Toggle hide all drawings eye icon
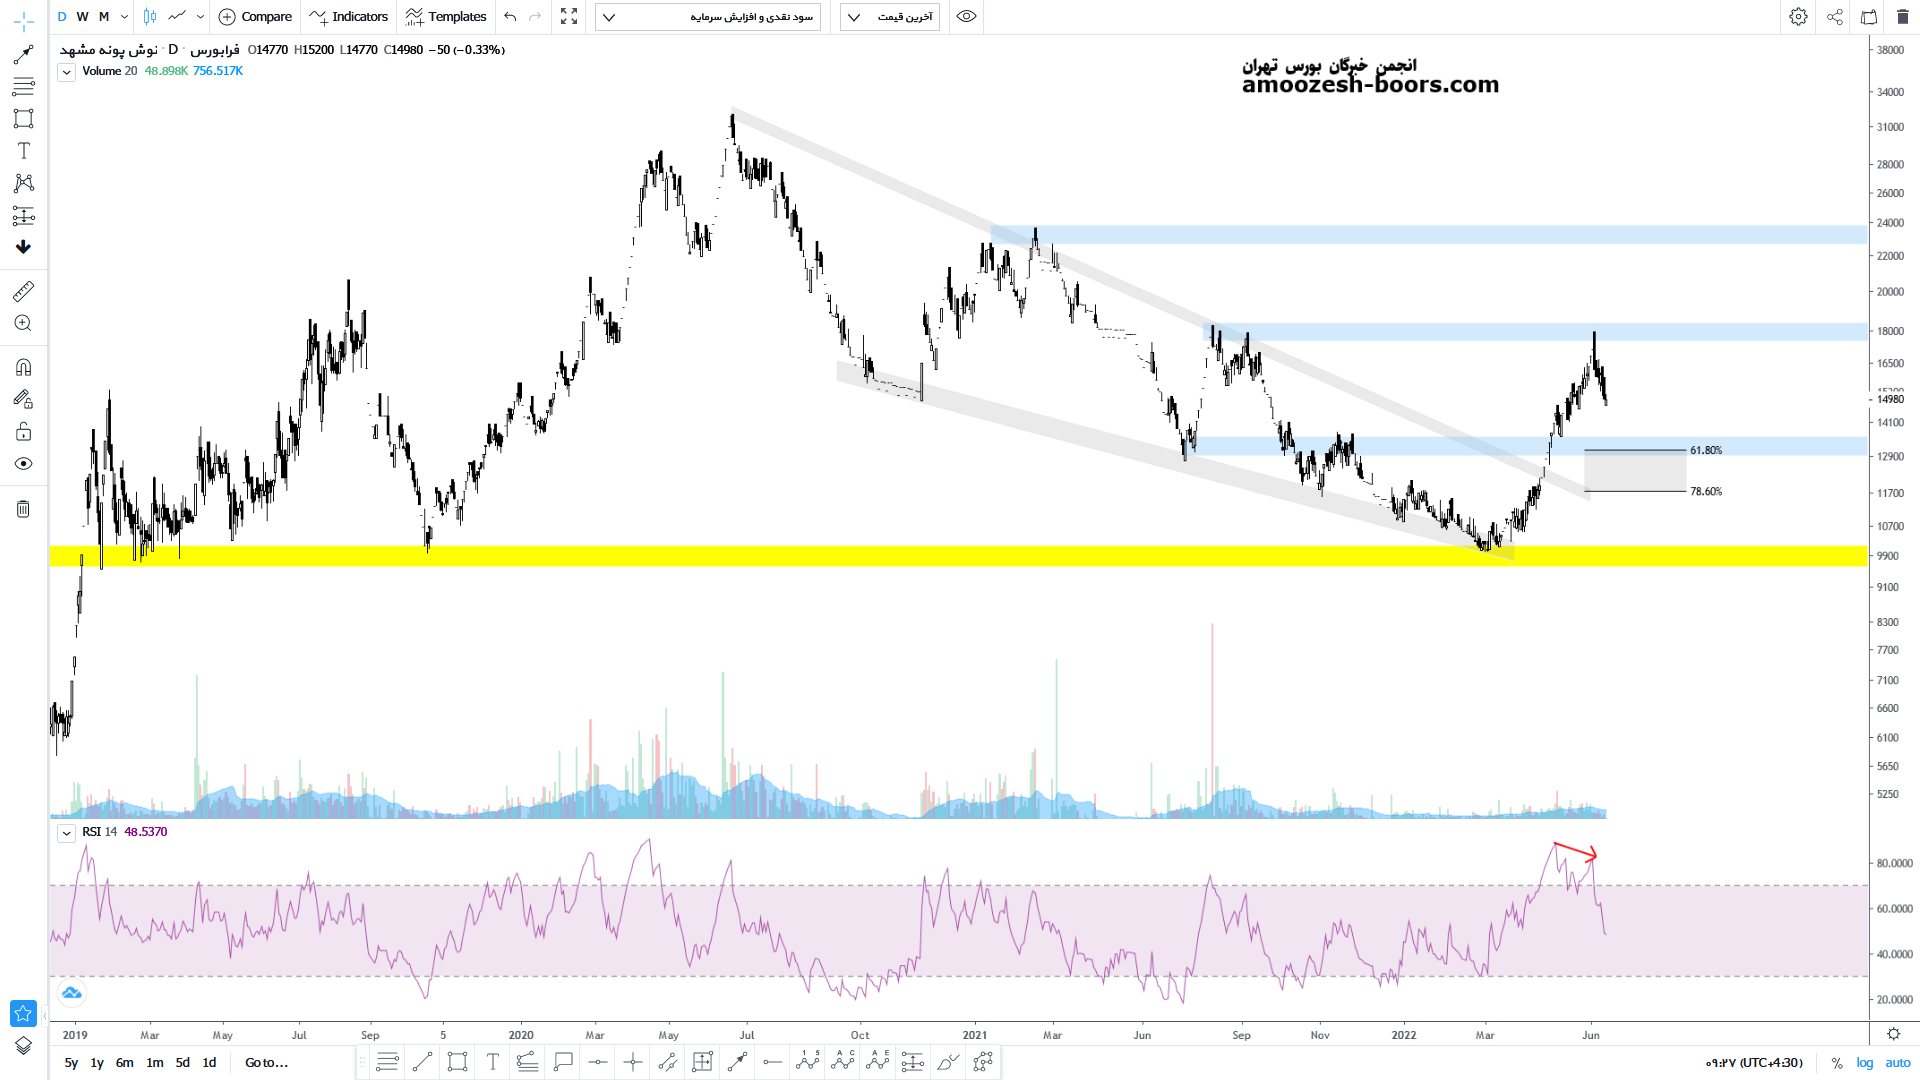 tap(23, 464)
